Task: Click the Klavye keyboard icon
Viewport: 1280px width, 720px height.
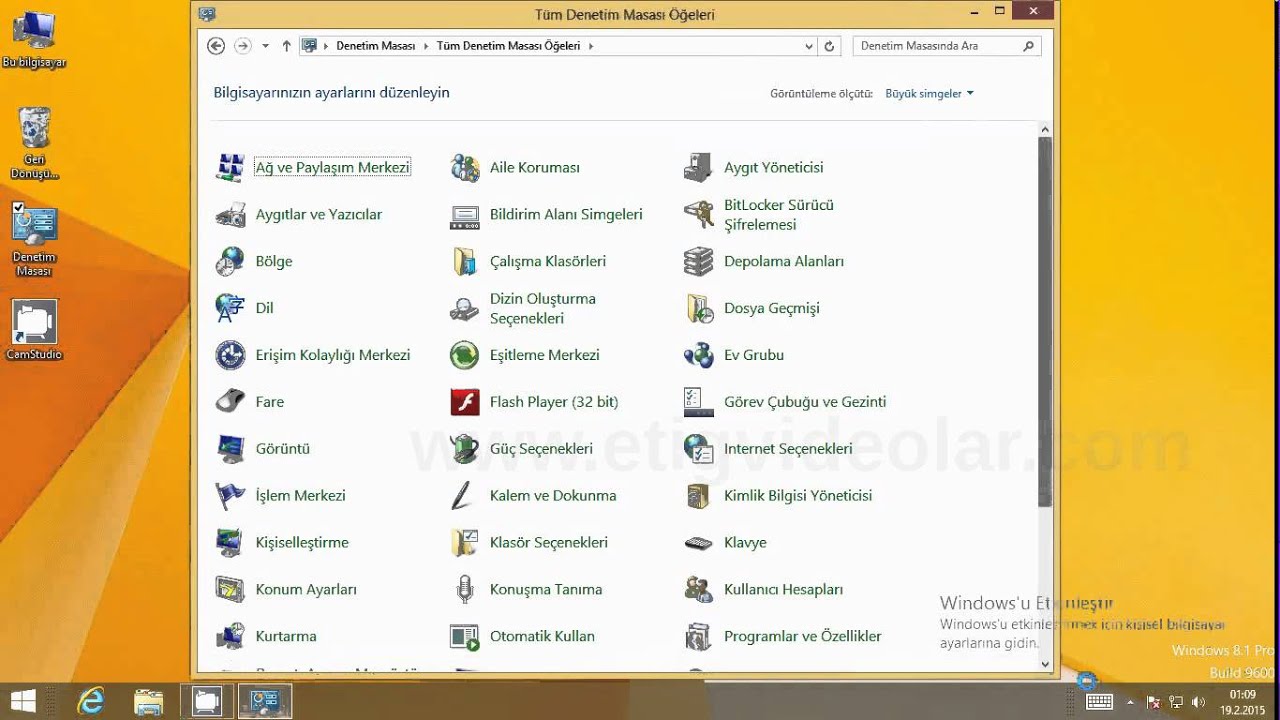Action: coord(698,543)
